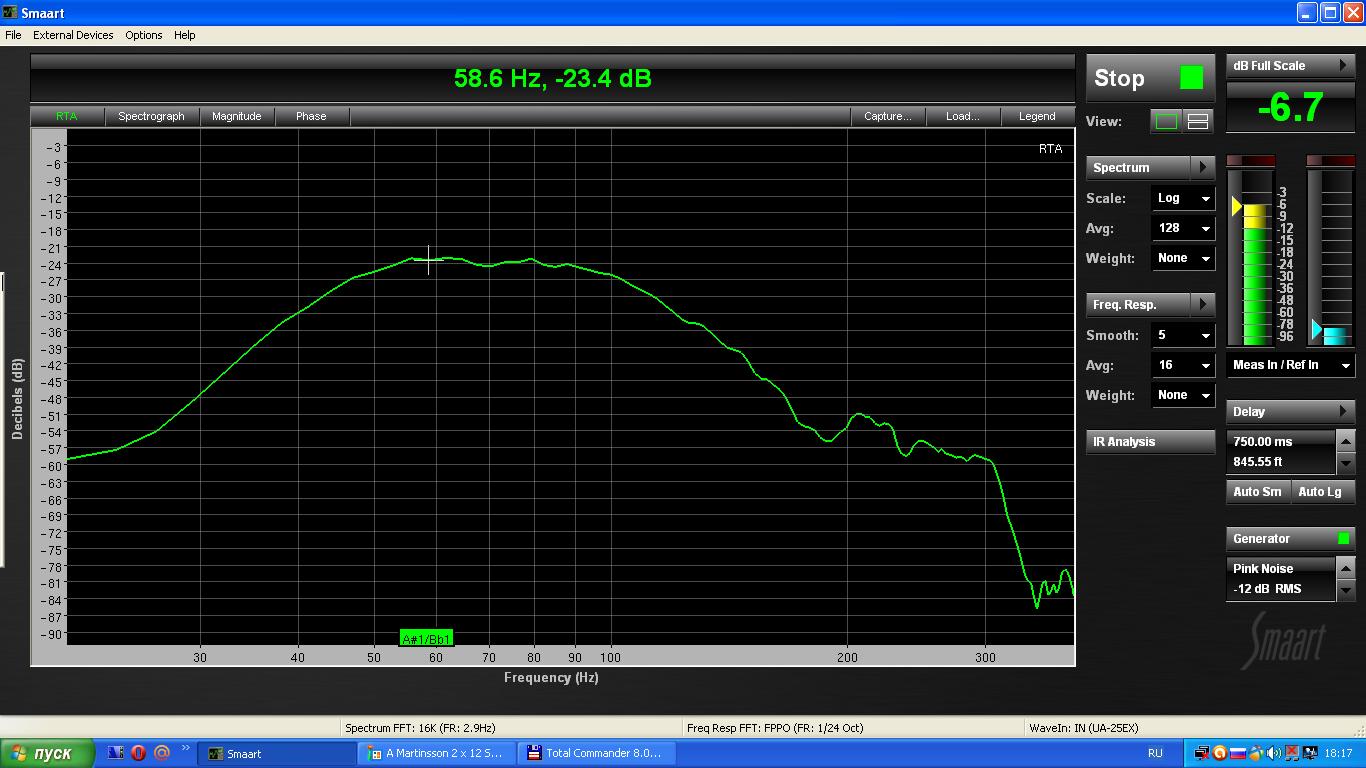Click the -12 dB RMS generator level

point(1267,588)
